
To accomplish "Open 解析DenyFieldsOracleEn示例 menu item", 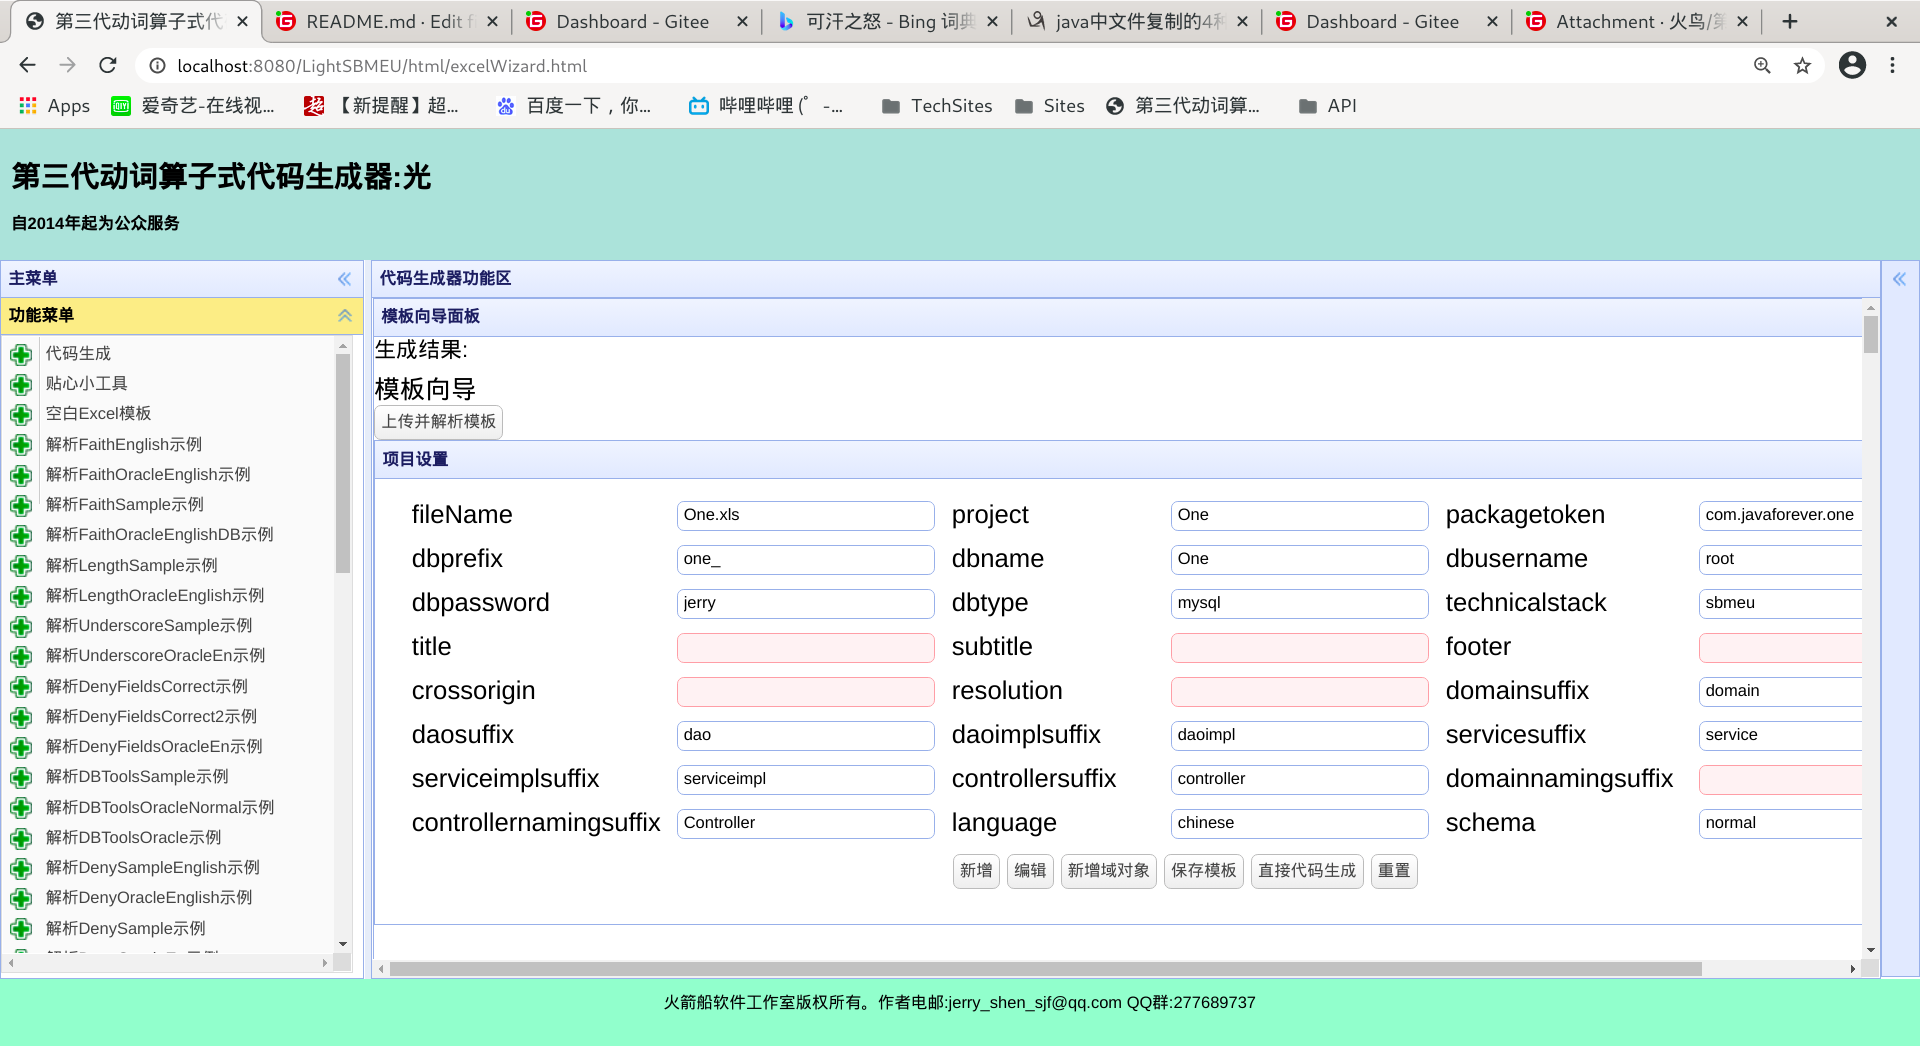I will (x=154, y=747).
